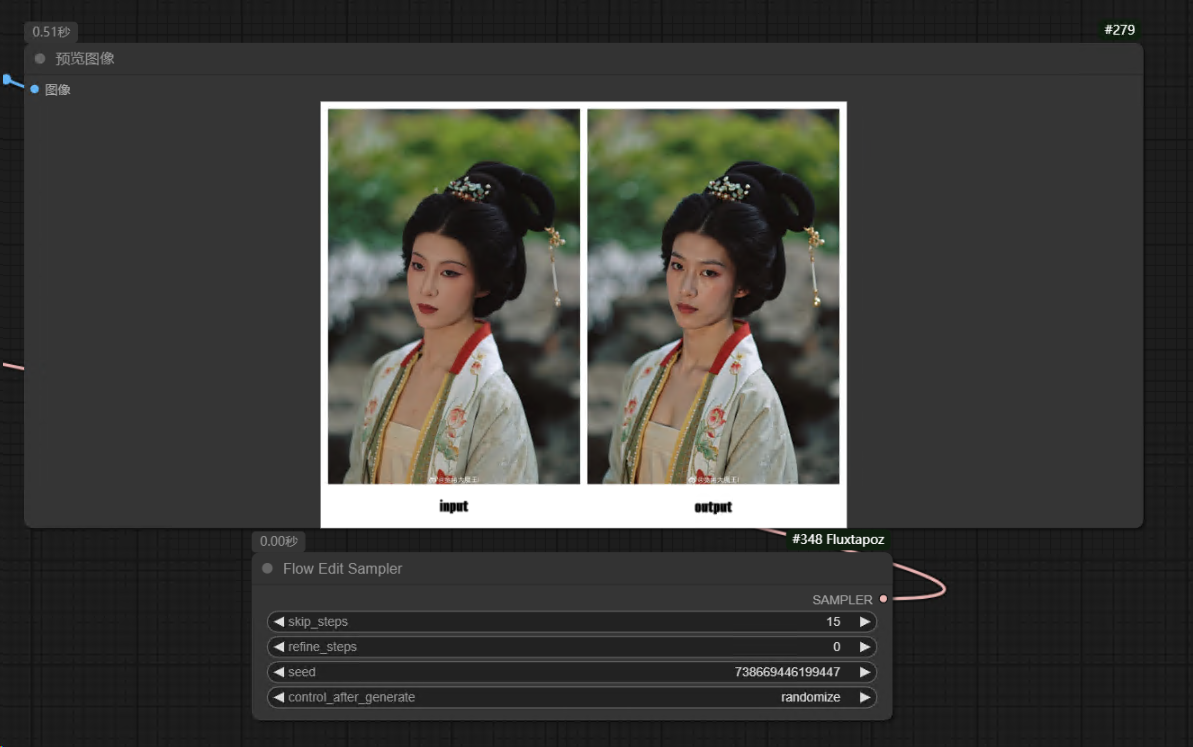Switch control_after_generate to next option
The width and height of the screenshot is (1193, 747).
[x=864, y=697]
